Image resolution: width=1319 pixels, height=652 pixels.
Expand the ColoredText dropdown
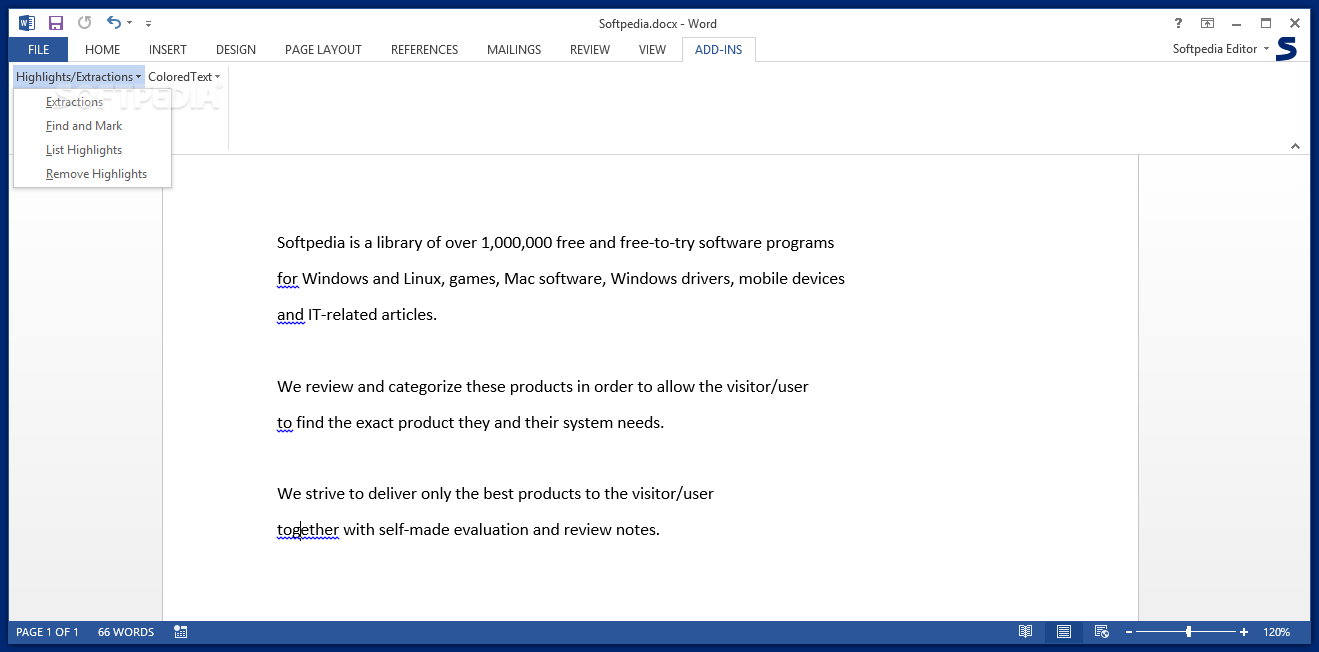[x=184, y=77]
